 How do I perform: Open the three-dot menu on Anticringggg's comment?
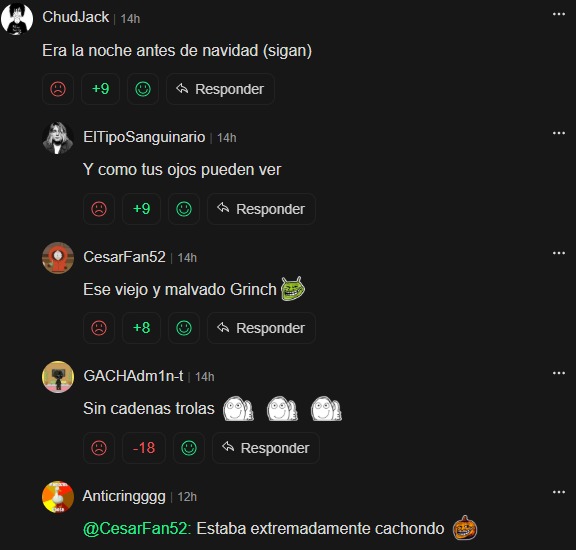(559, 492)
